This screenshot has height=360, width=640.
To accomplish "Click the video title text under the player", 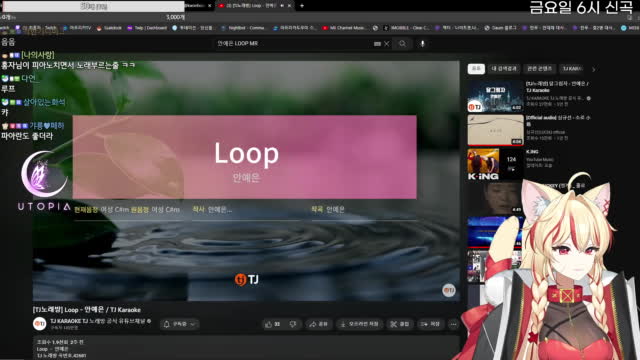I will pyautogui.click(x=87, y=310).
